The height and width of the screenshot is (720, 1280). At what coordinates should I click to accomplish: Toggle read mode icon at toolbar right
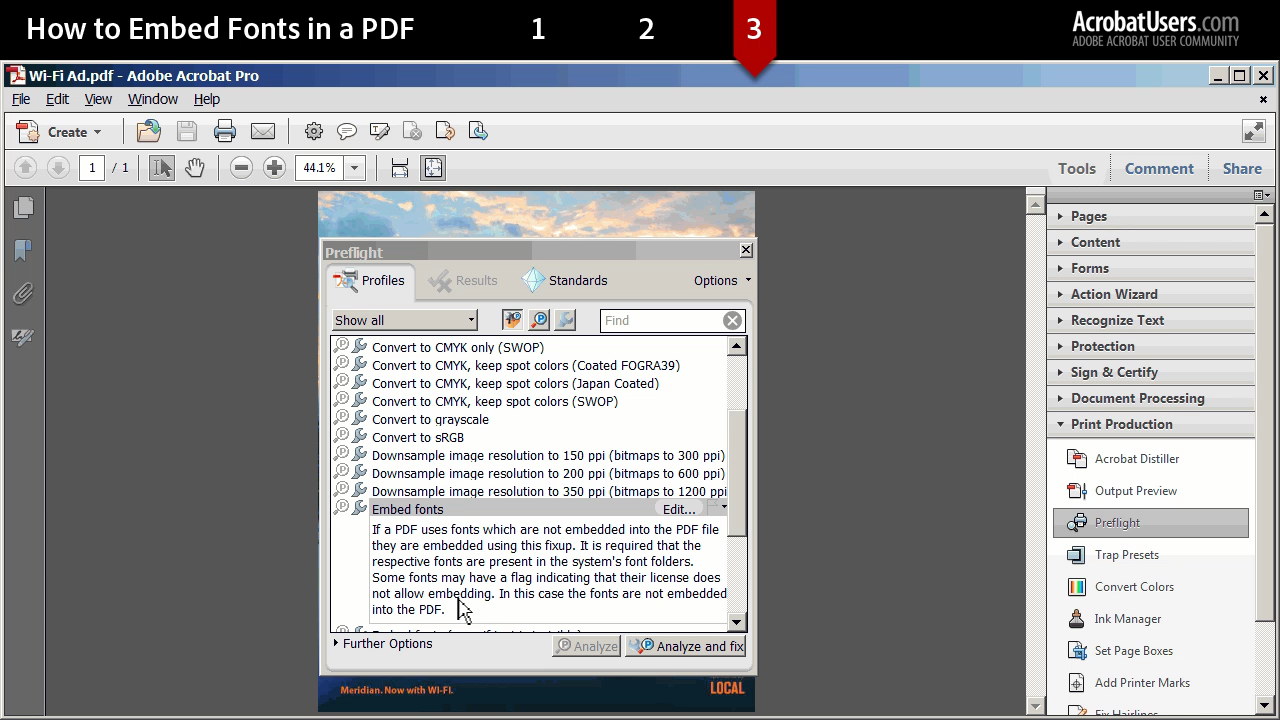[1254, 131]
